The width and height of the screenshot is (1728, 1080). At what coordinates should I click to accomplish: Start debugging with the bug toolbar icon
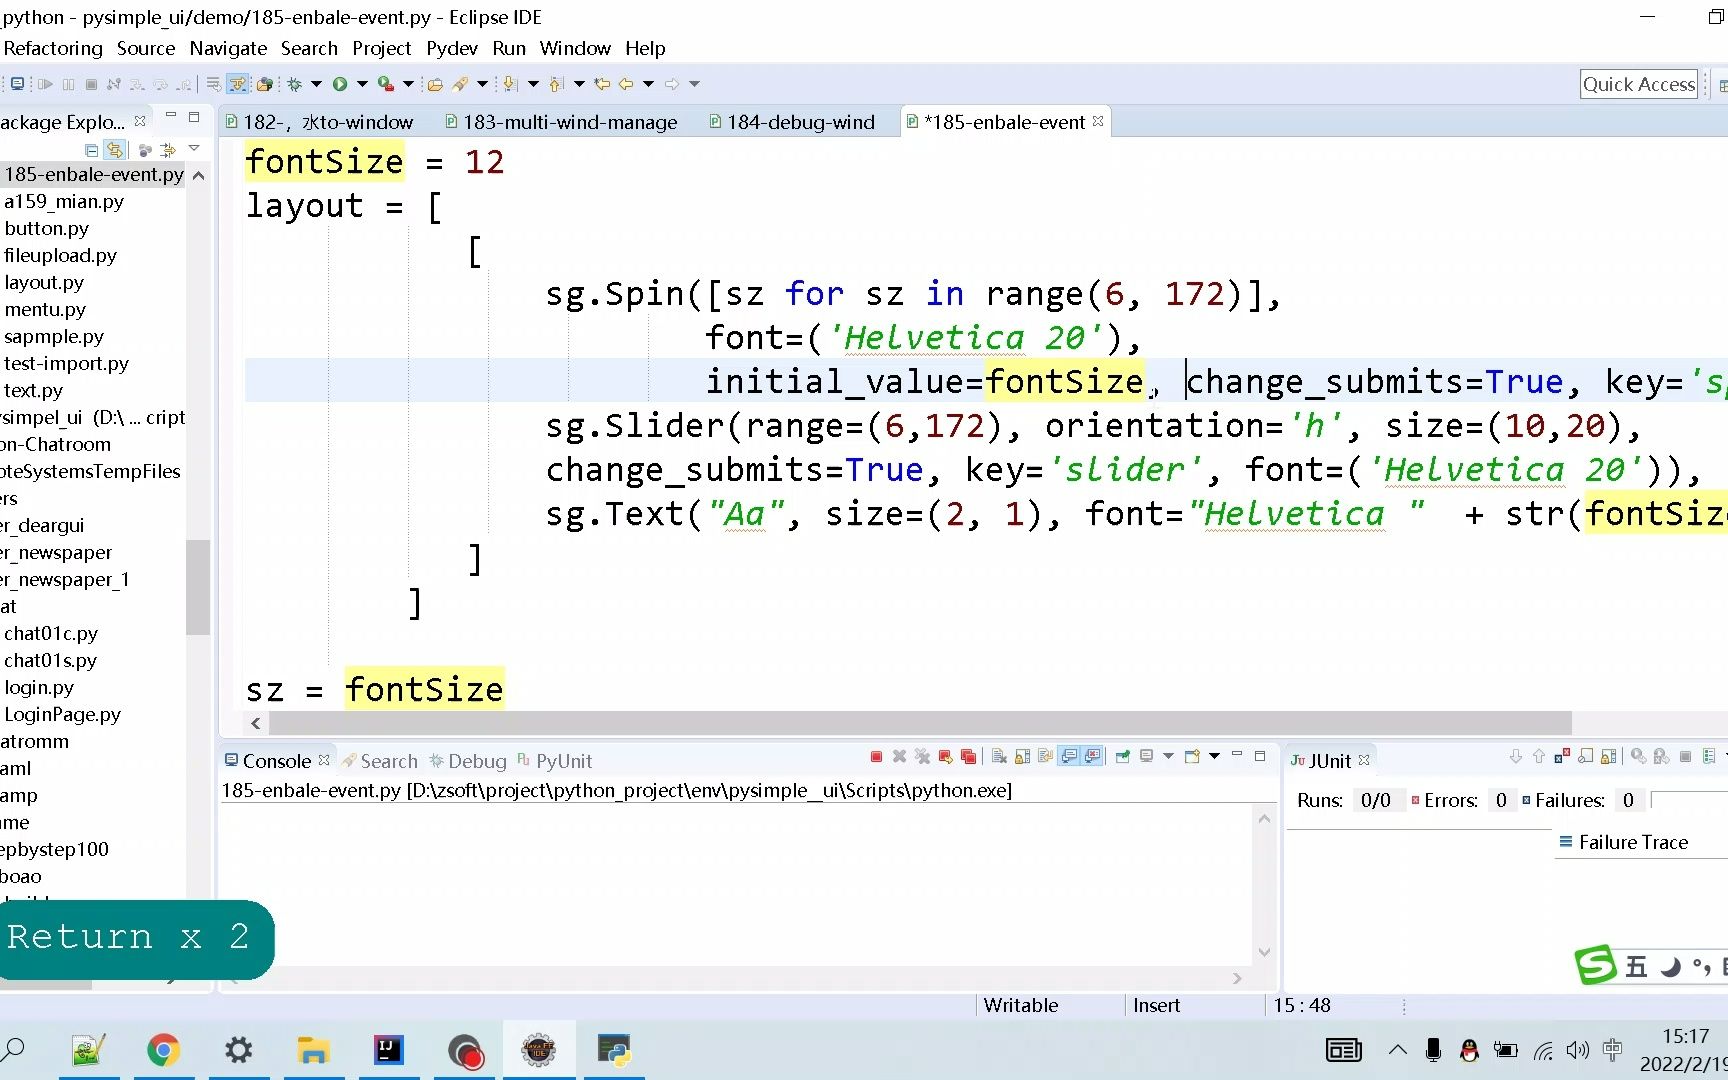tap(294, 84)
